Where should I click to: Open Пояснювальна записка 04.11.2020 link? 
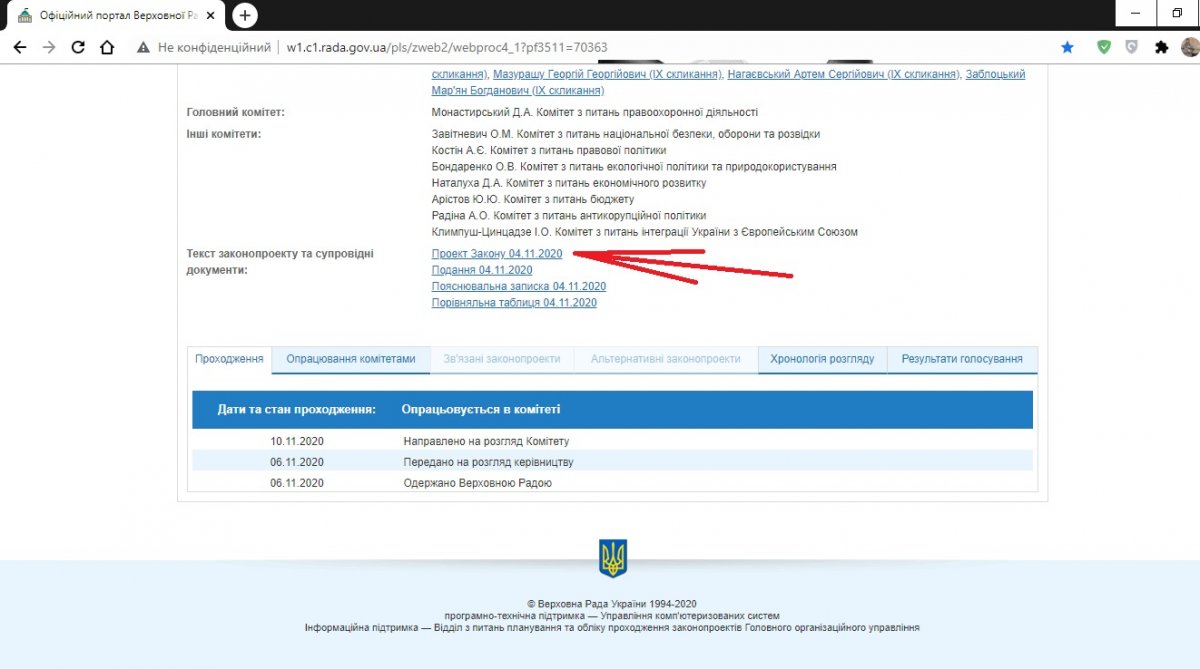tap(519, 286)
